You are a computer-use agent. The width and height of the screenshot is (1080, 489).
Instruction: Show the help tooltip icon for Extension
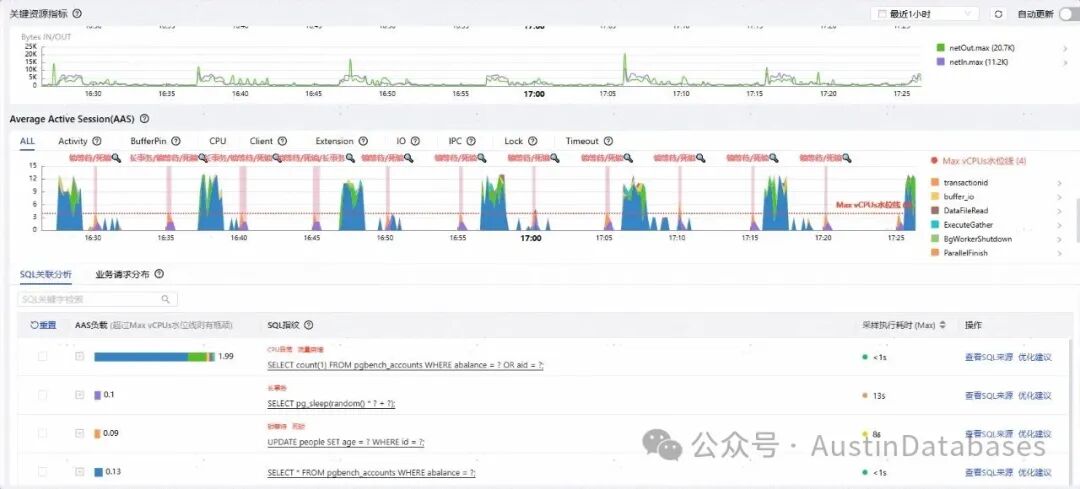pos(363,141)
